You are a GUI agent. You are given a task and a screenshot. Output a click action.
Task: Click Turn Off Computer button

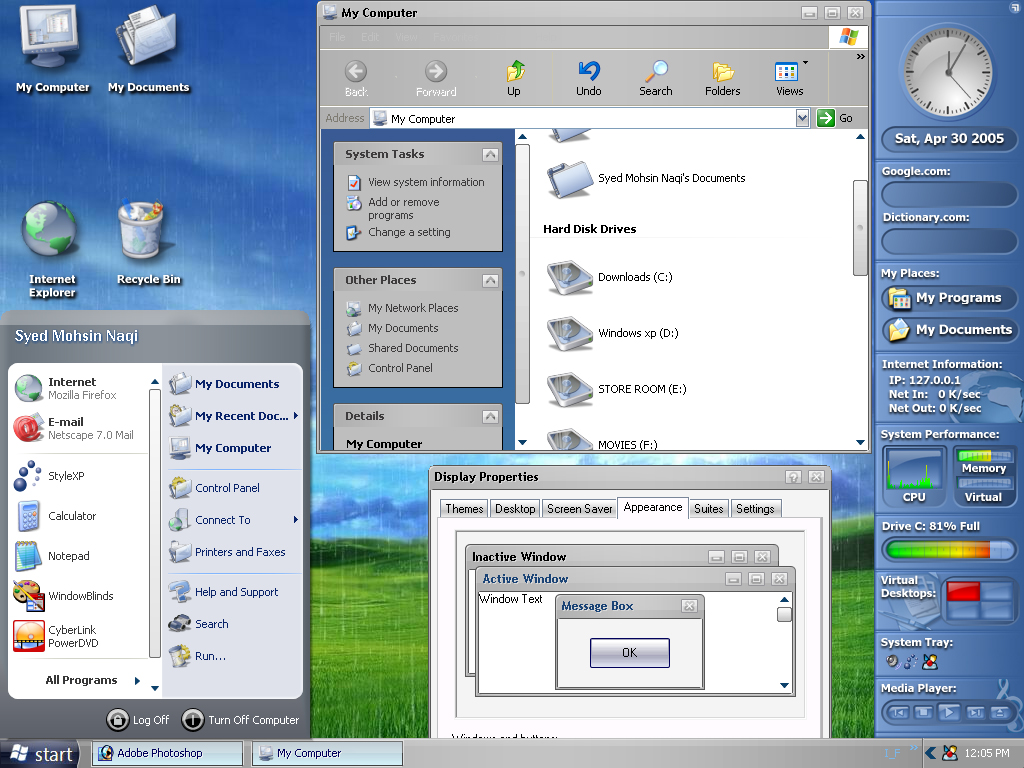point(242,720)
